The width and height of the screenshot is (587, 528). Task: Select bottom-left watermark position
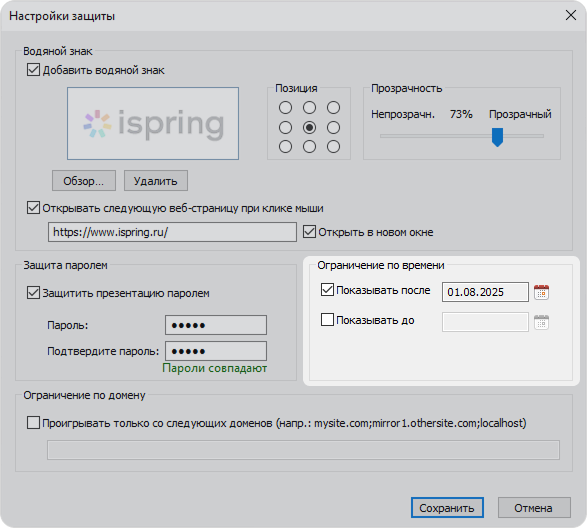[285, 146]
